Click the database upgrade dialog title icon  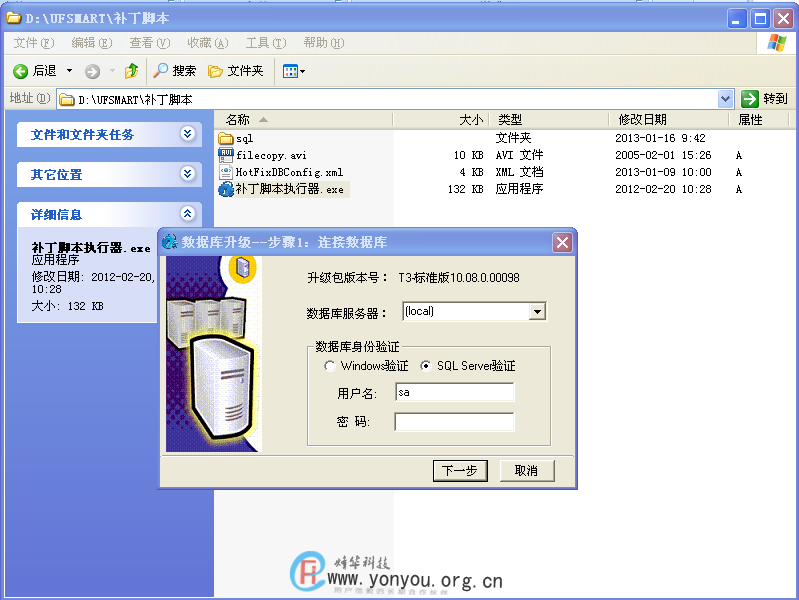[170, 242]
